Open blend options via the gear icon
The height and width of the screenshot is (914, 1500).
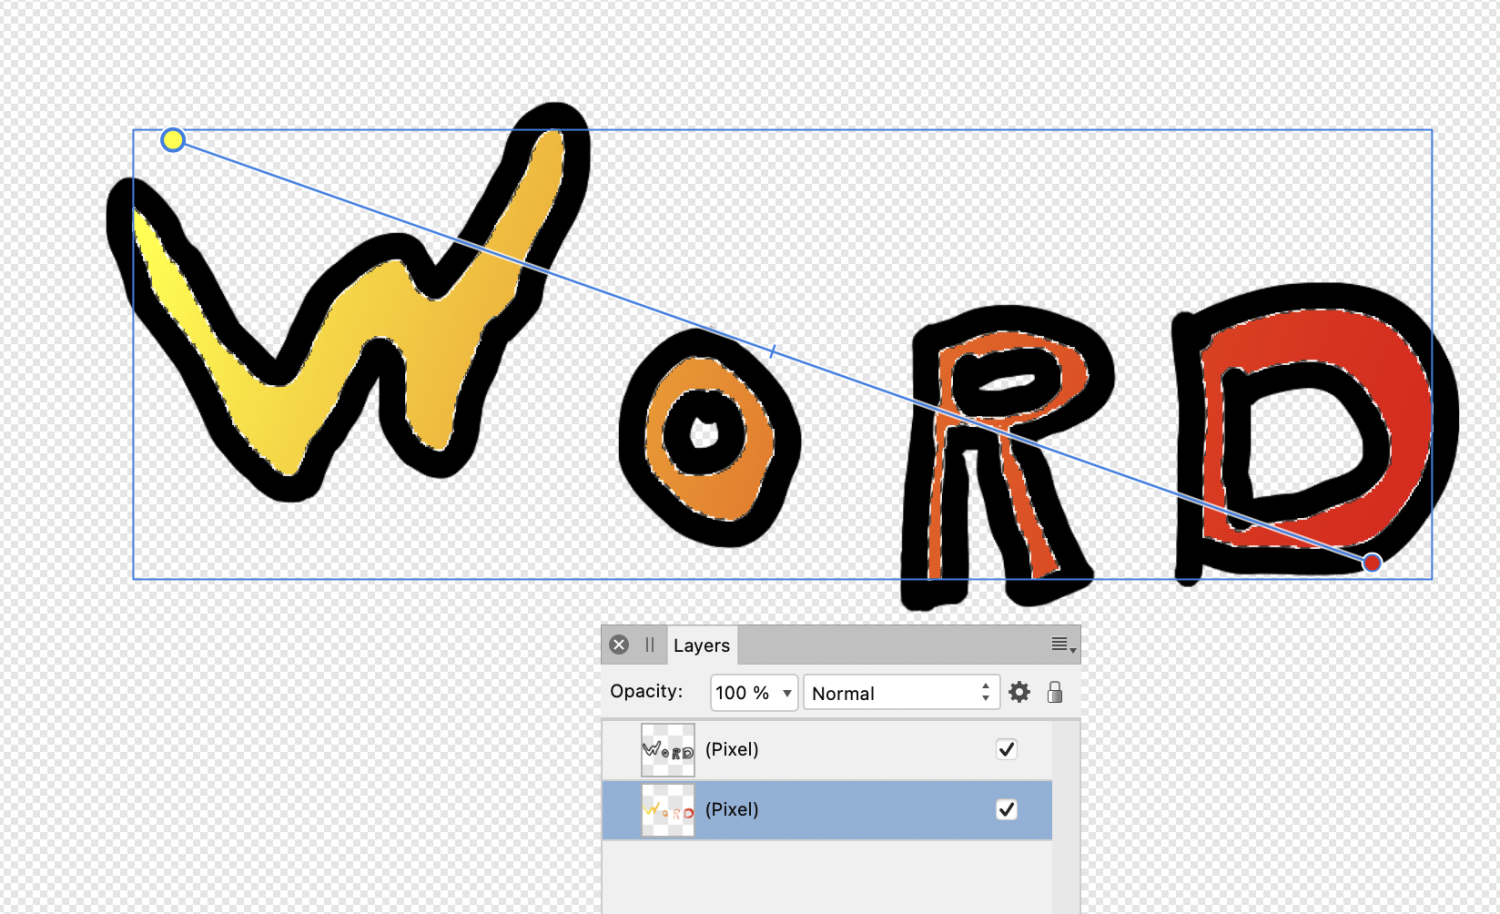pos(1019,692)
